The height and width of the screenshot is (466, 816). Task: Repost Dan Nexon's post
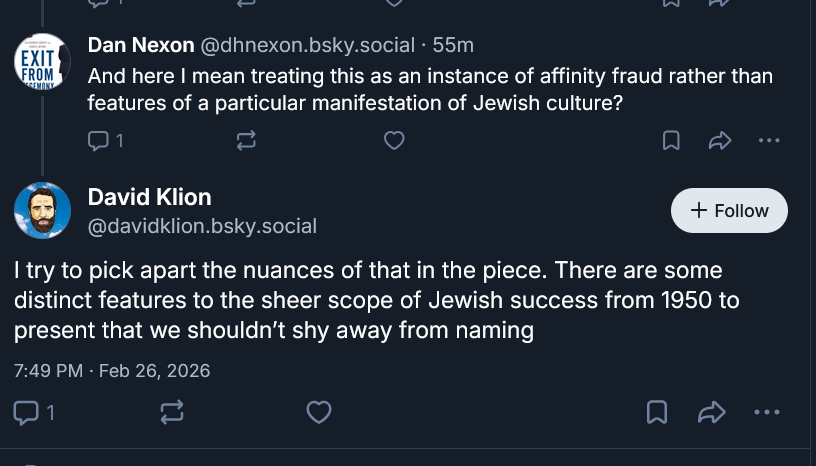[x=246, y=141]
